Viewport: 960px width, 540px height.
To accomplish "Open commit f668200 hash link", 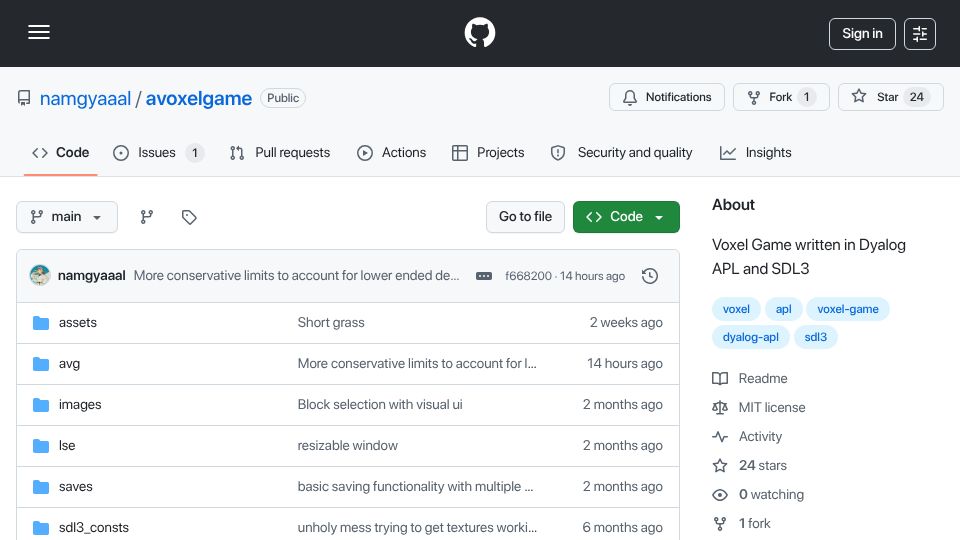I will pyautogui.click(x=528, y=276).
